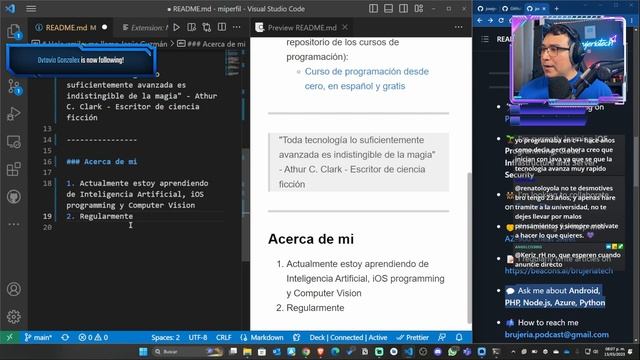Screen dimensions: 640x360
Task: Open more actions in preview editor group
Action: click(458, 27)
